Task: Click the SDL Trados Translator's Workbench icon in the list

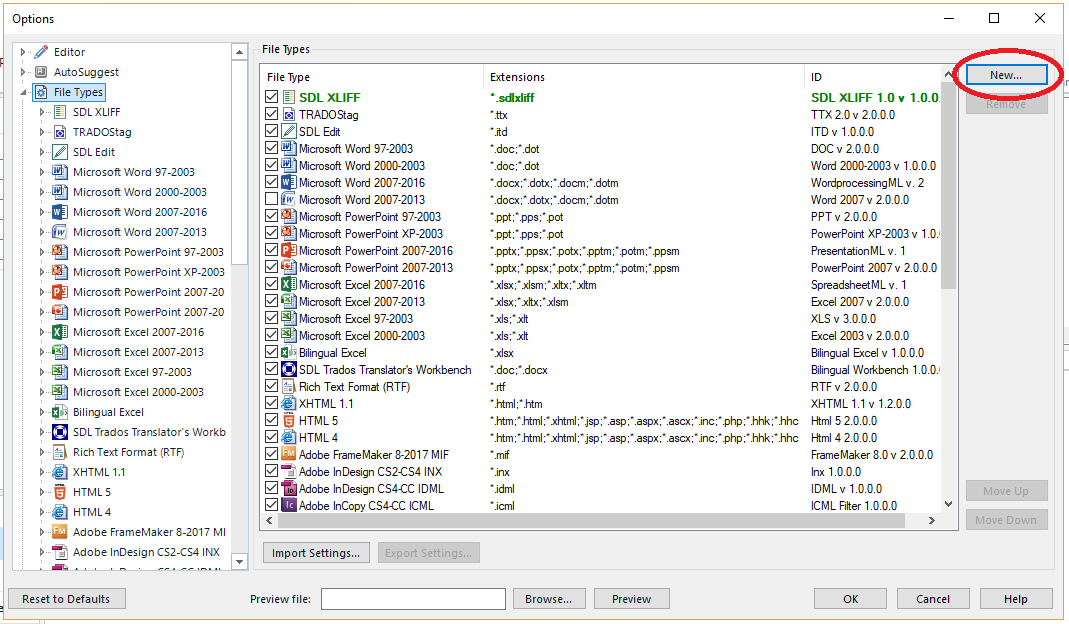Action: click(288, 370)
